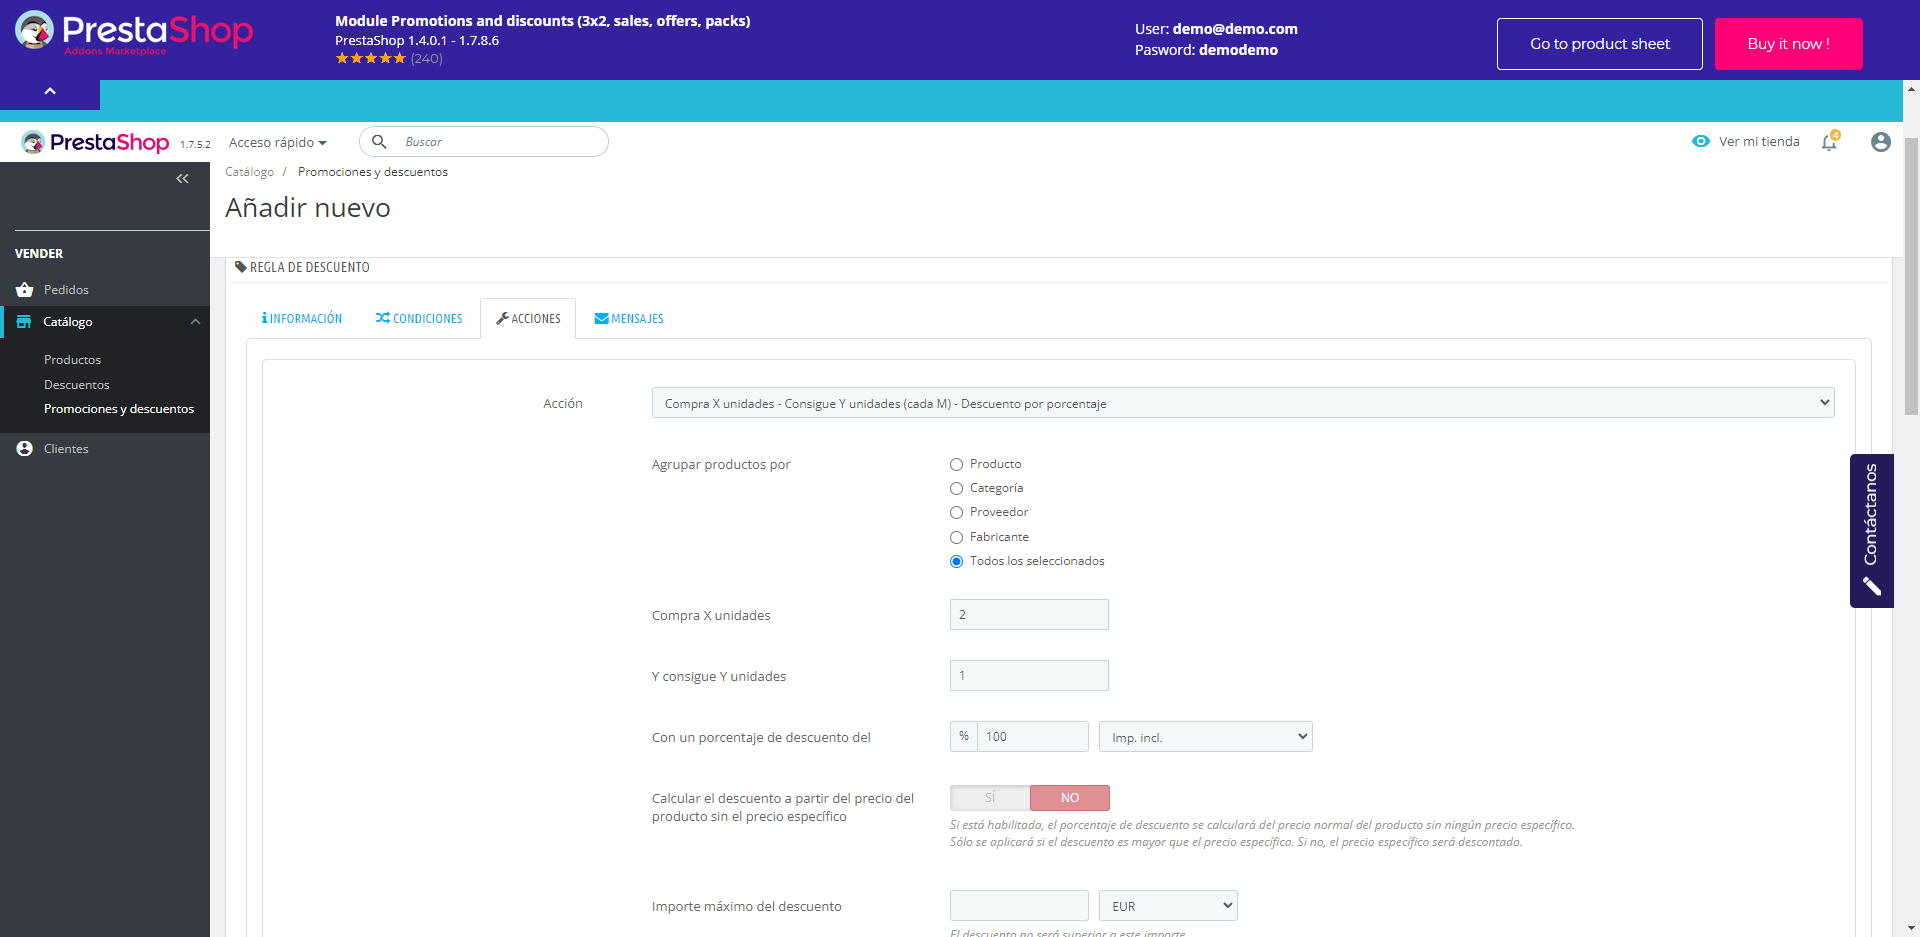Click Promociones y descuentos breadcrumb

(x=373, y=172)
